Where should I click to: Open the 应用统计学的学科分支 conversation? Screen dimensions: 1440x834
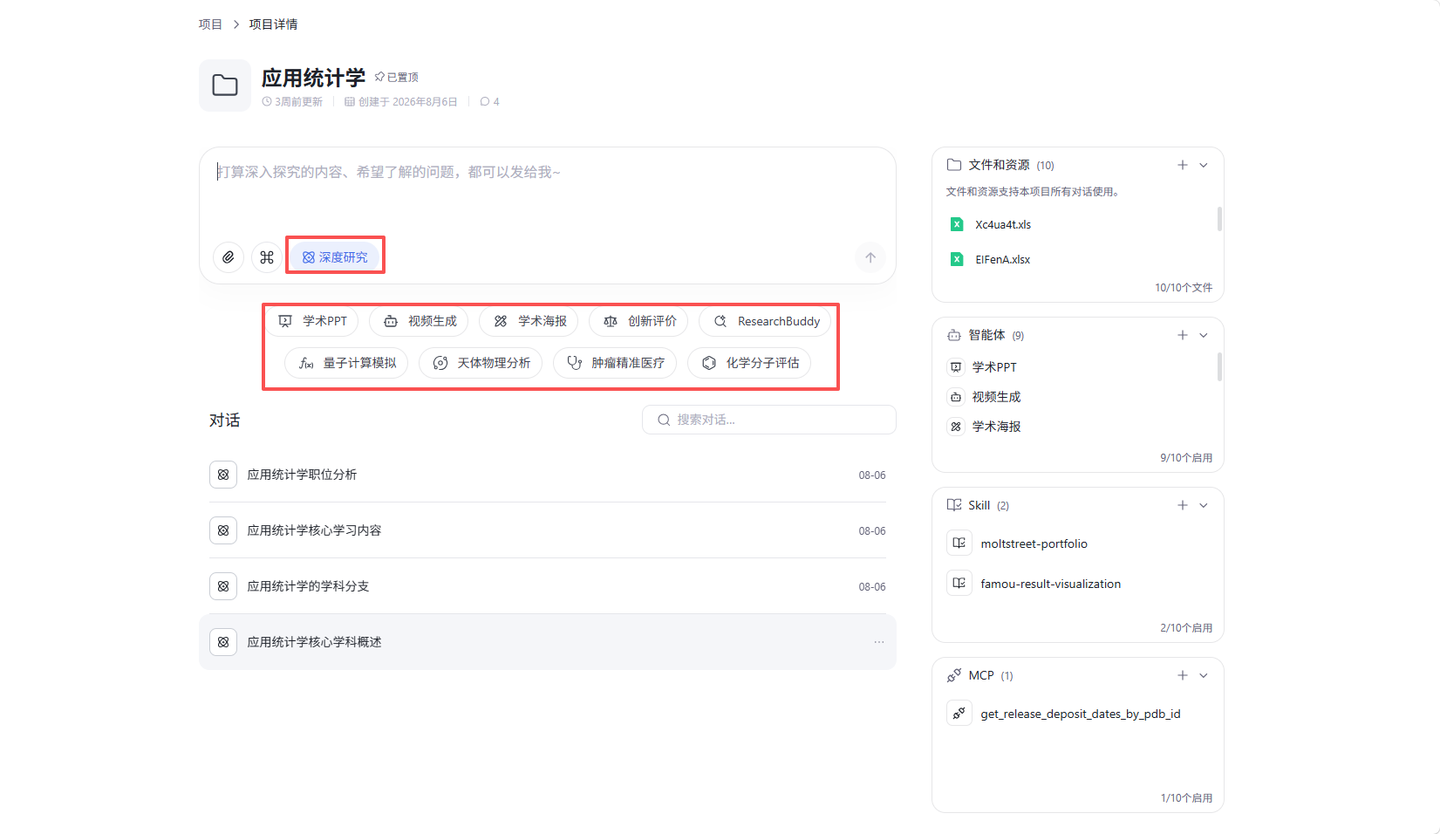click(x=548, y=586)
